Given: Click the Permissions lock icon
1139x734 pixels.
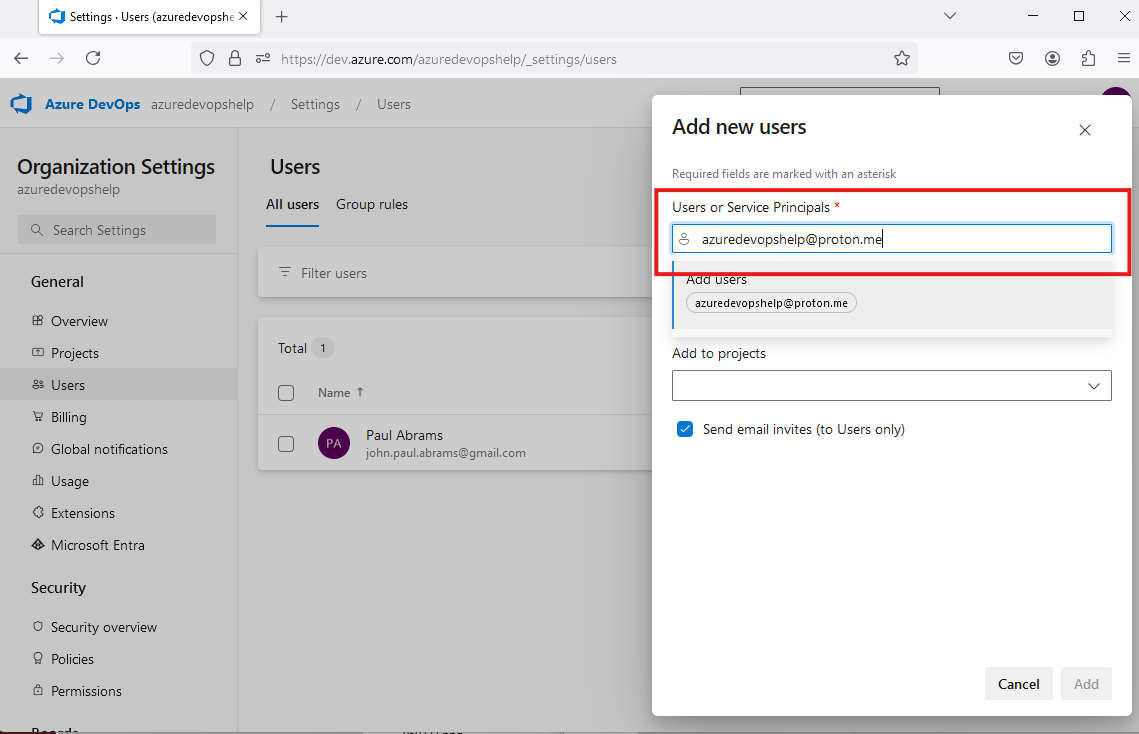Looking at the screenshot, I should (38, 690).
